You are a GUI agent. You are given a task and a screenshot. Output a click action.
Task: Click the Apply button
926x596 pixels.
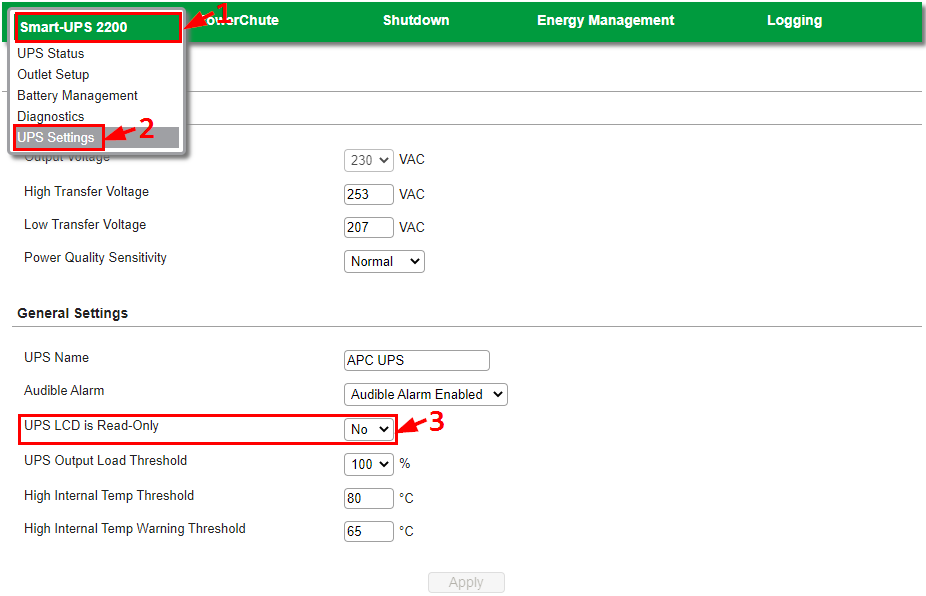466,582
